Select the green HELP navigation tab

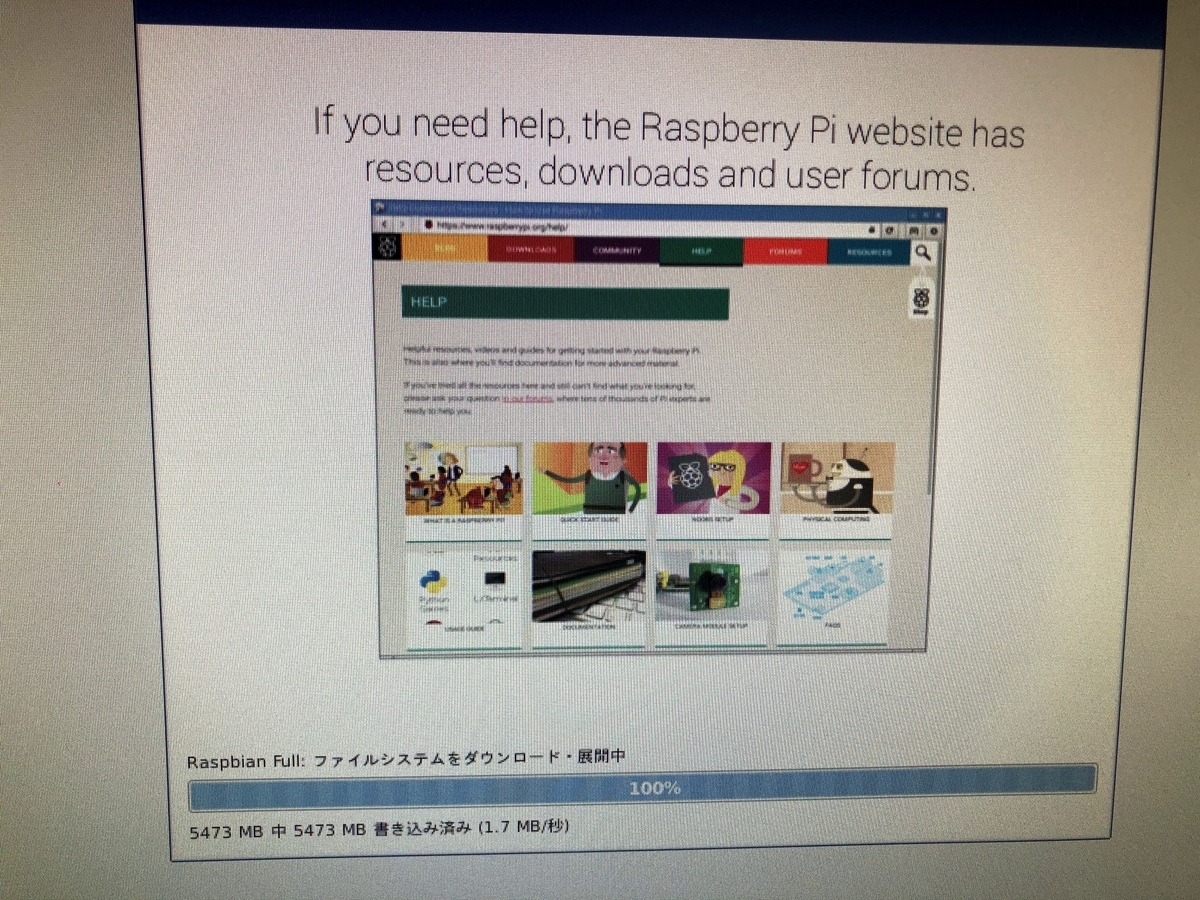point(701,252)
